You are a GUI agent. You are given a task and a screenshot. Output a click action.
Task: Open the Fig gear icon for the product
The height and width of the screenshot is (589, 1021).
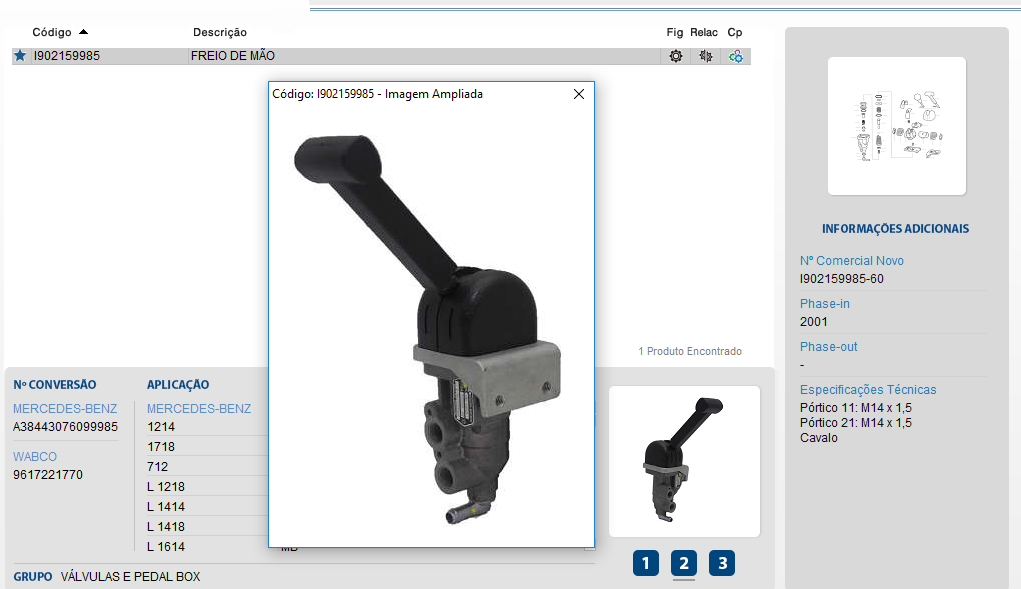676,56
